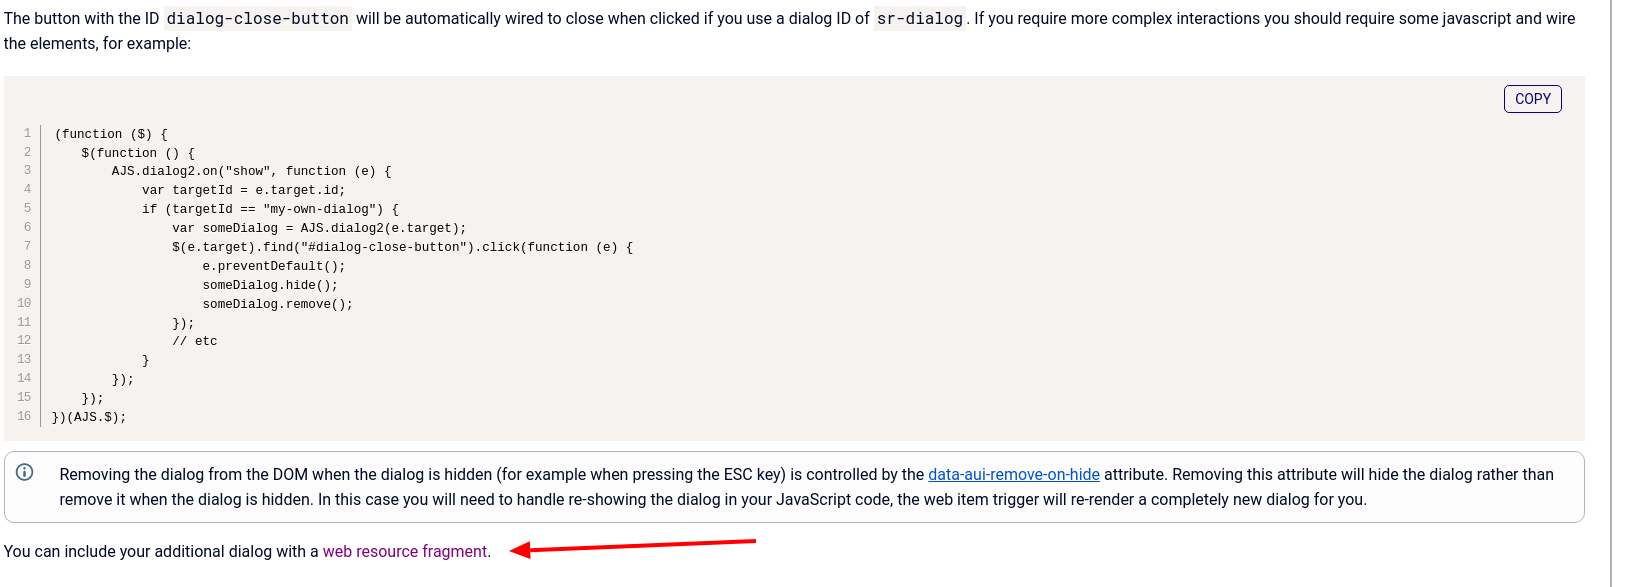This screenshot has width=1626, height=587.
Task: Select the code line containing AJS.dialog2.on
Action: [x=250, y=170]
